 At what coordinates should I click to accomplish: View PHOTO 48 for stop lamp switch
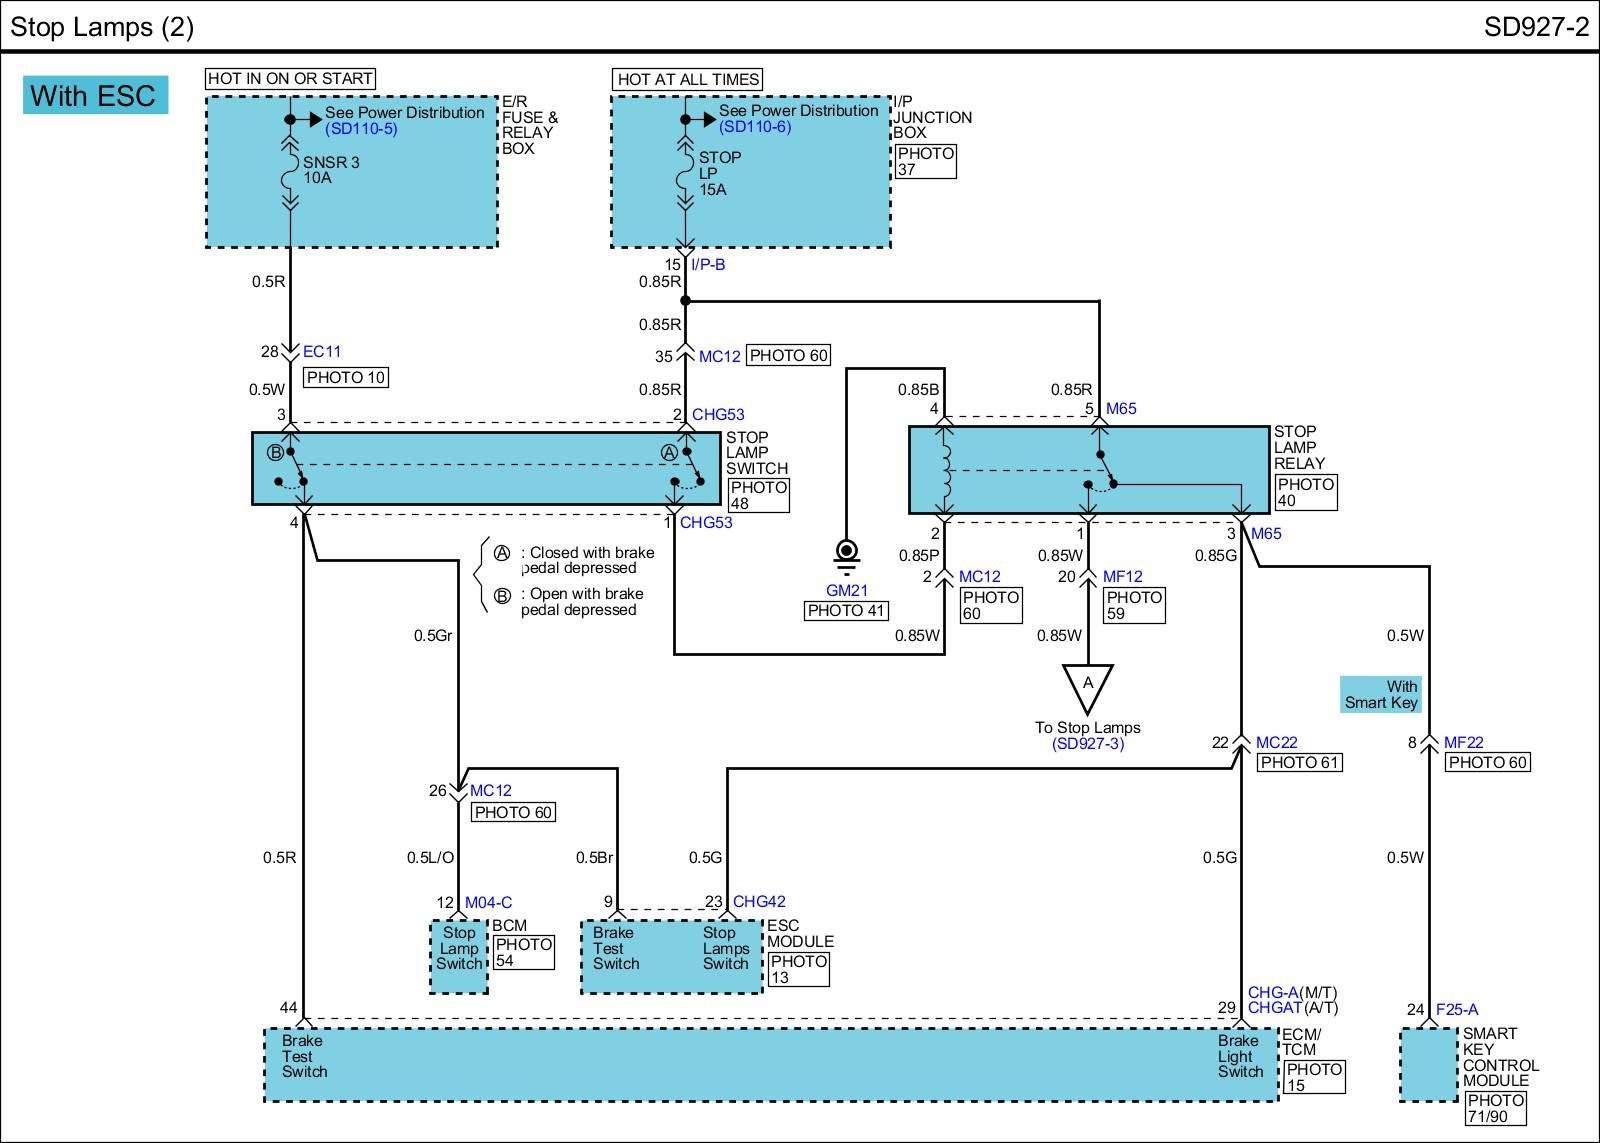pyautogui.click(x=758, y=495)
